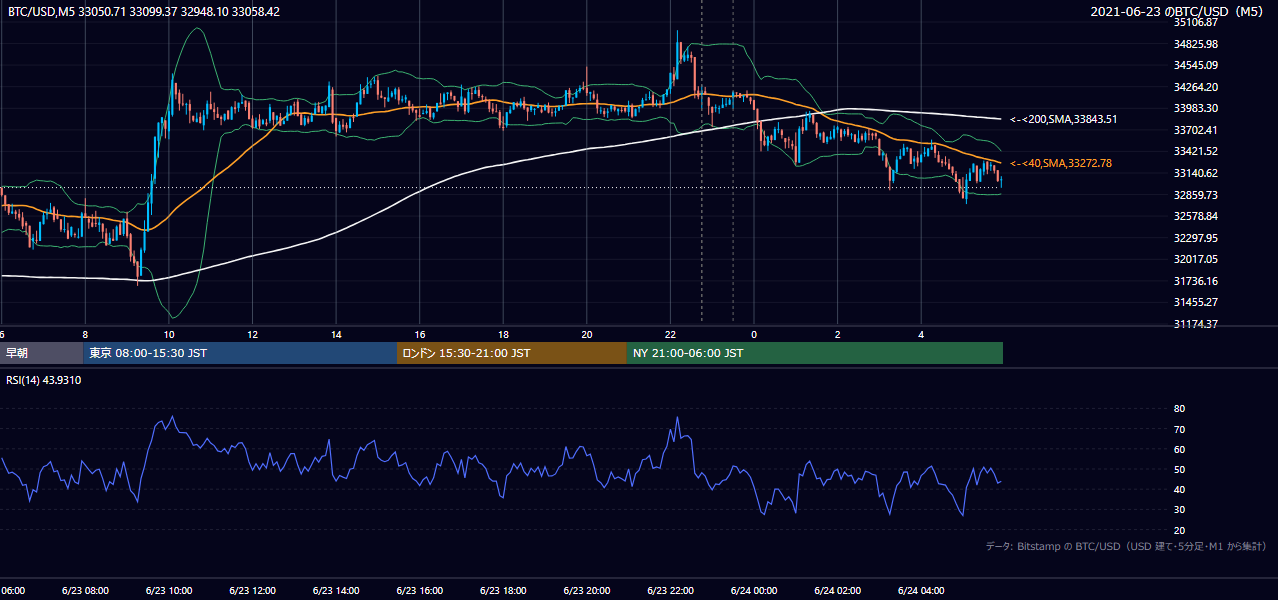Screen dimensions: 1278x600
Task: Click bottom time label 6/23 14:00
Action: click(336, 591)
